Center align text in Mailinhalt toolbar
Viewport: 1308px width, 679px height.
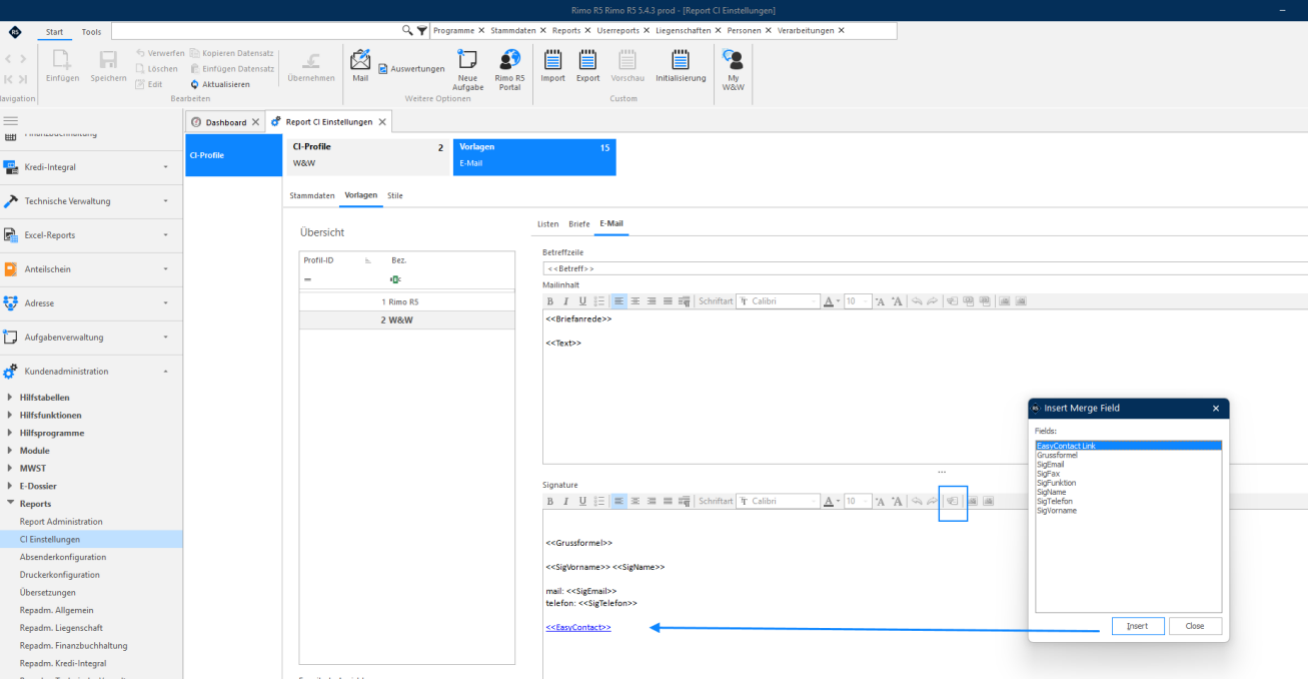tap(636, 301)
